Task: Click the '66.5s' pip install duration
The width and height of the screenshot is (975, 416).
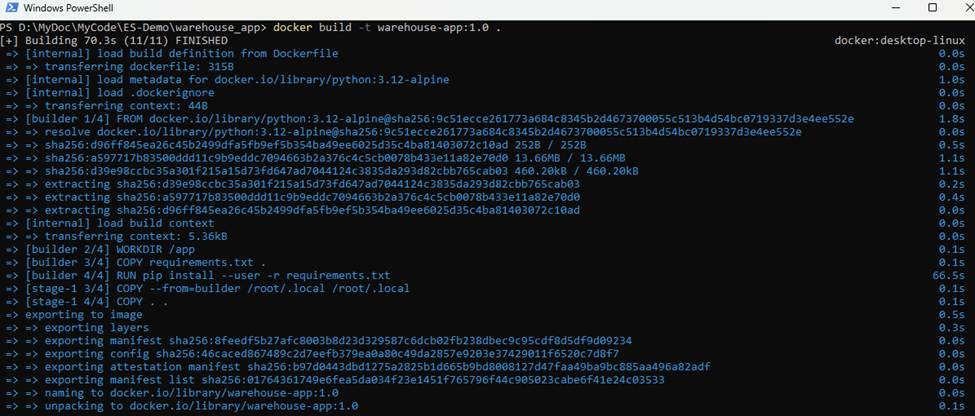Action: 951,275
